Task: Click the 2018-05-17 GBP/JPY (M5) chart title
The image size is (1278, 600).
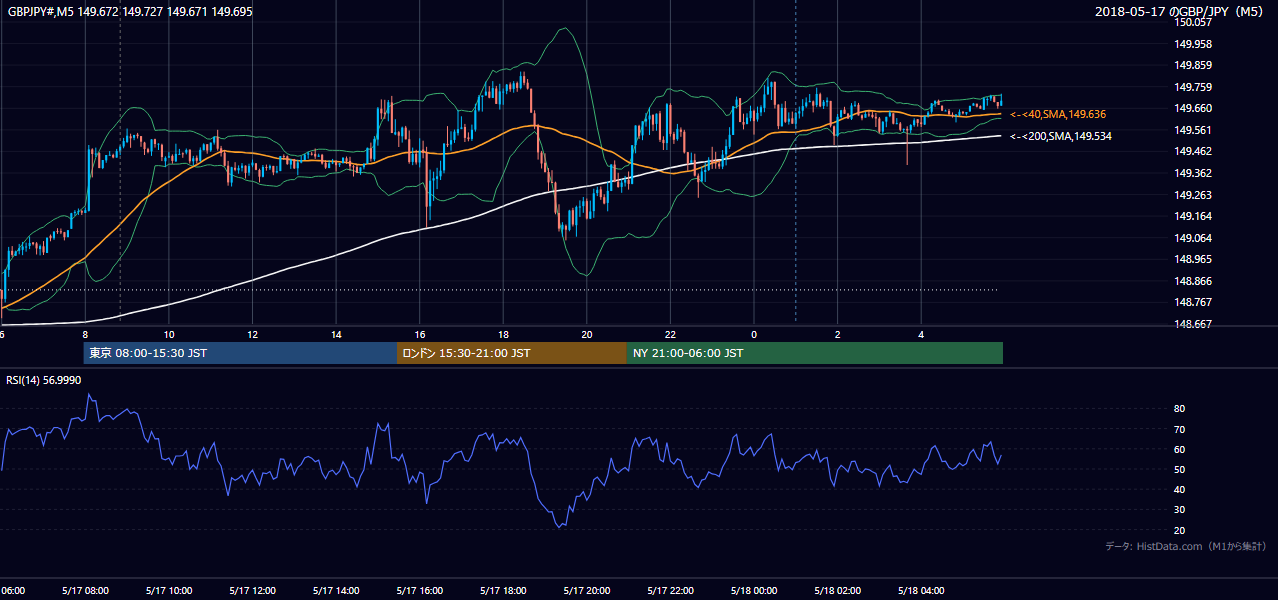Action: click(x=1180, y=11)
